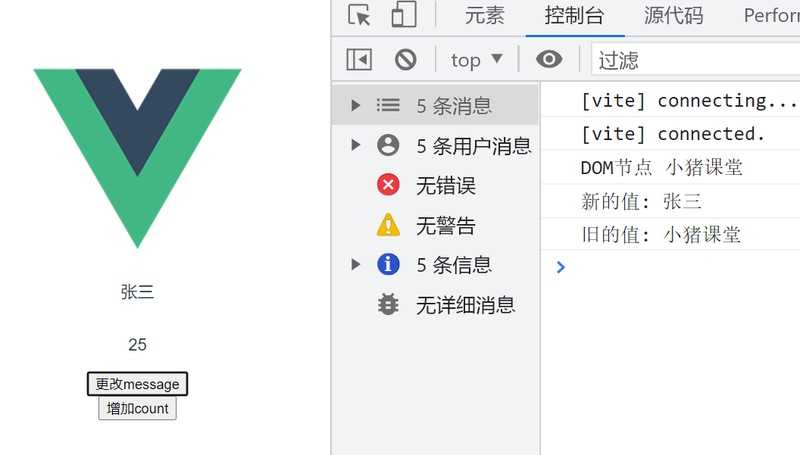Switch to the 元素 tab
800x455 pixels.
click(484, 15)
